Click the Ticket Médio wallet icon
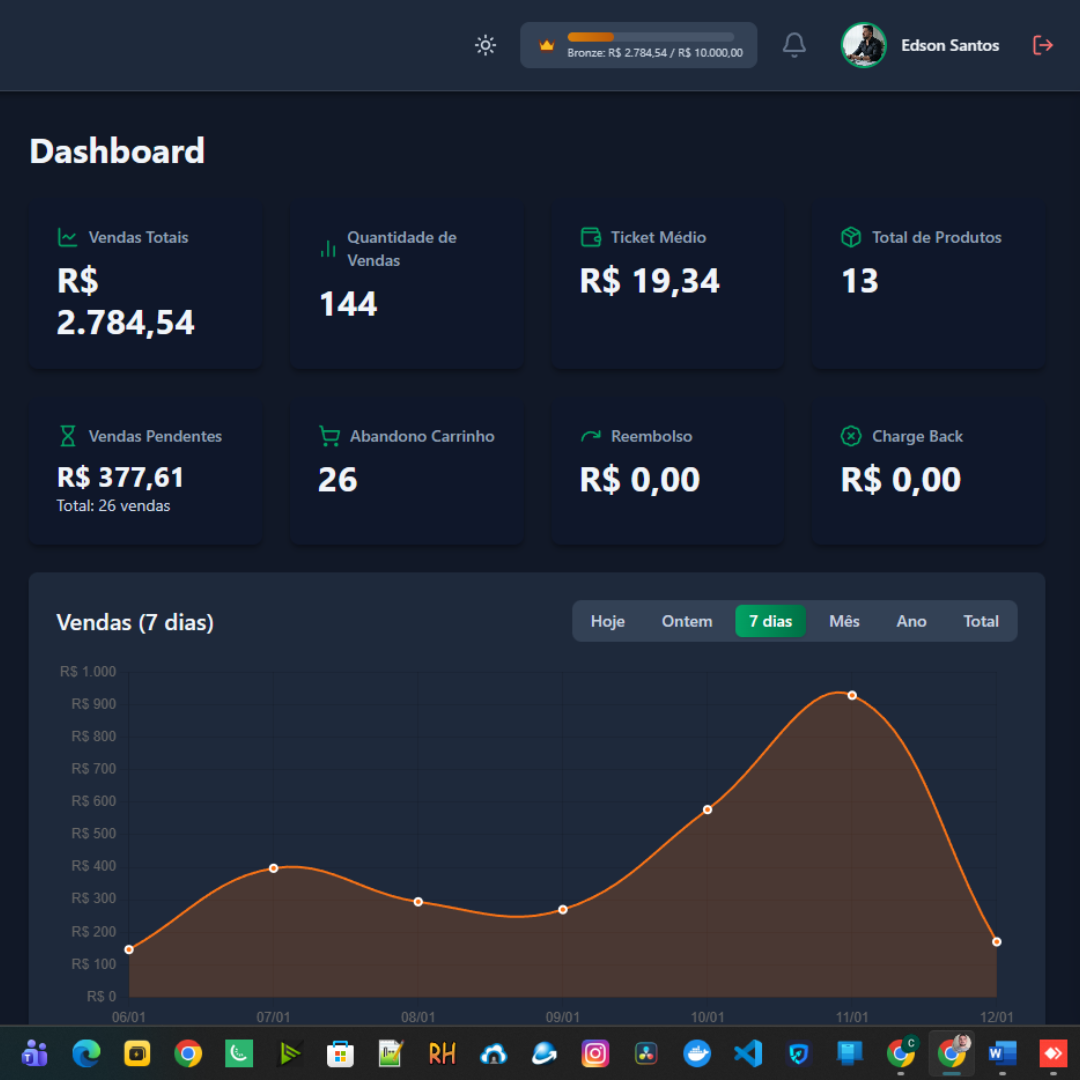Image resolution: width=1080 pixels, height=1080 pixels. pos(590,237)
